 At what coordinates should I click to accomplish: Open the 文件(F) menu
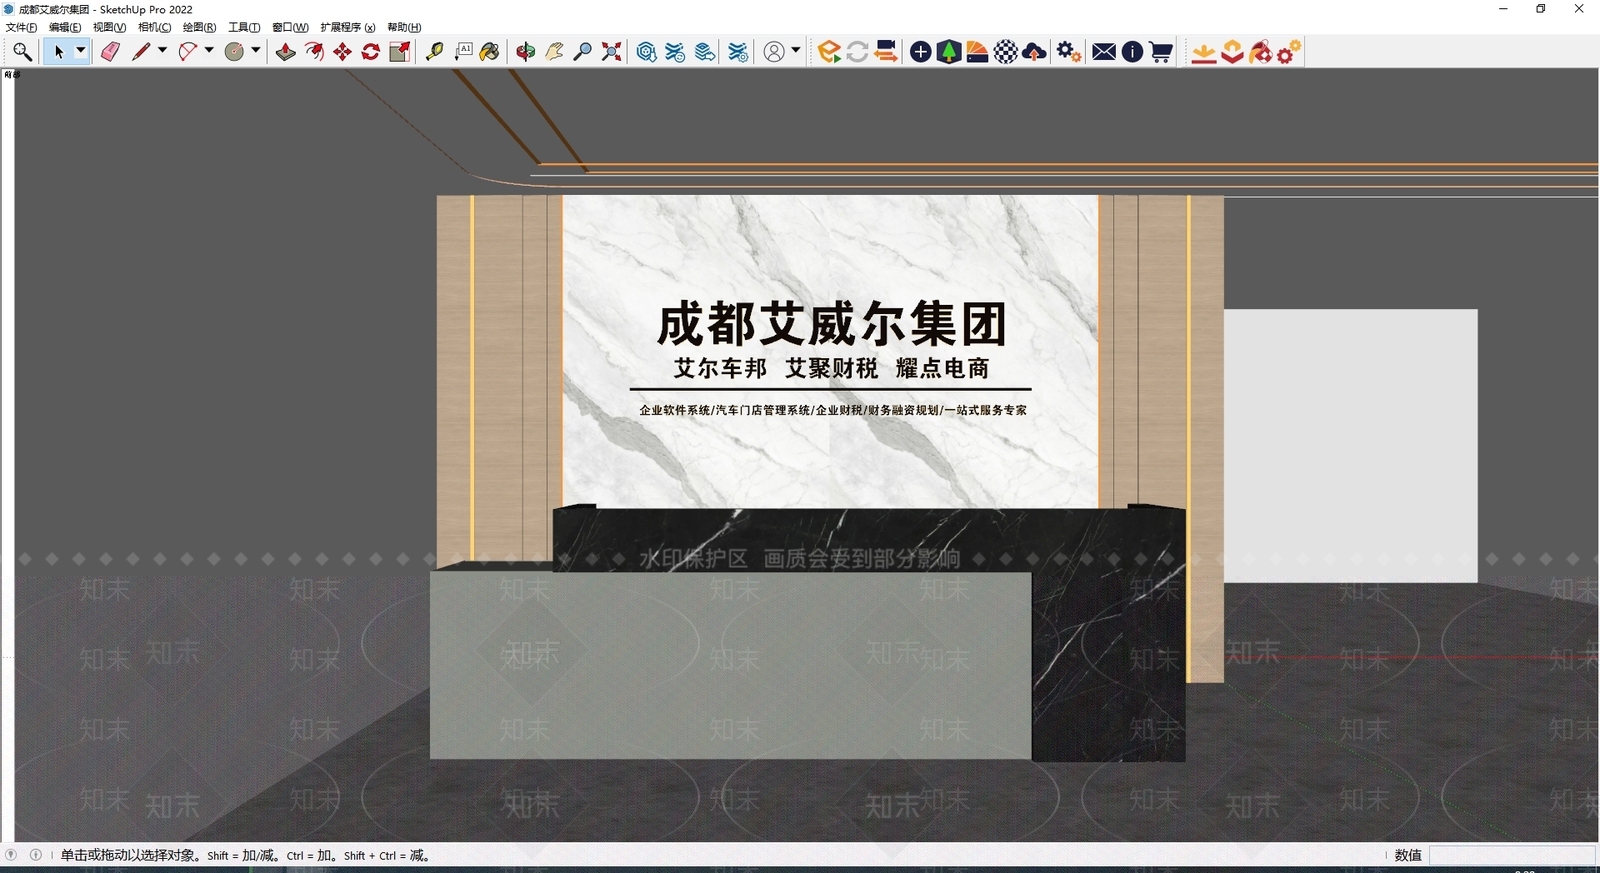click(21, 27)
